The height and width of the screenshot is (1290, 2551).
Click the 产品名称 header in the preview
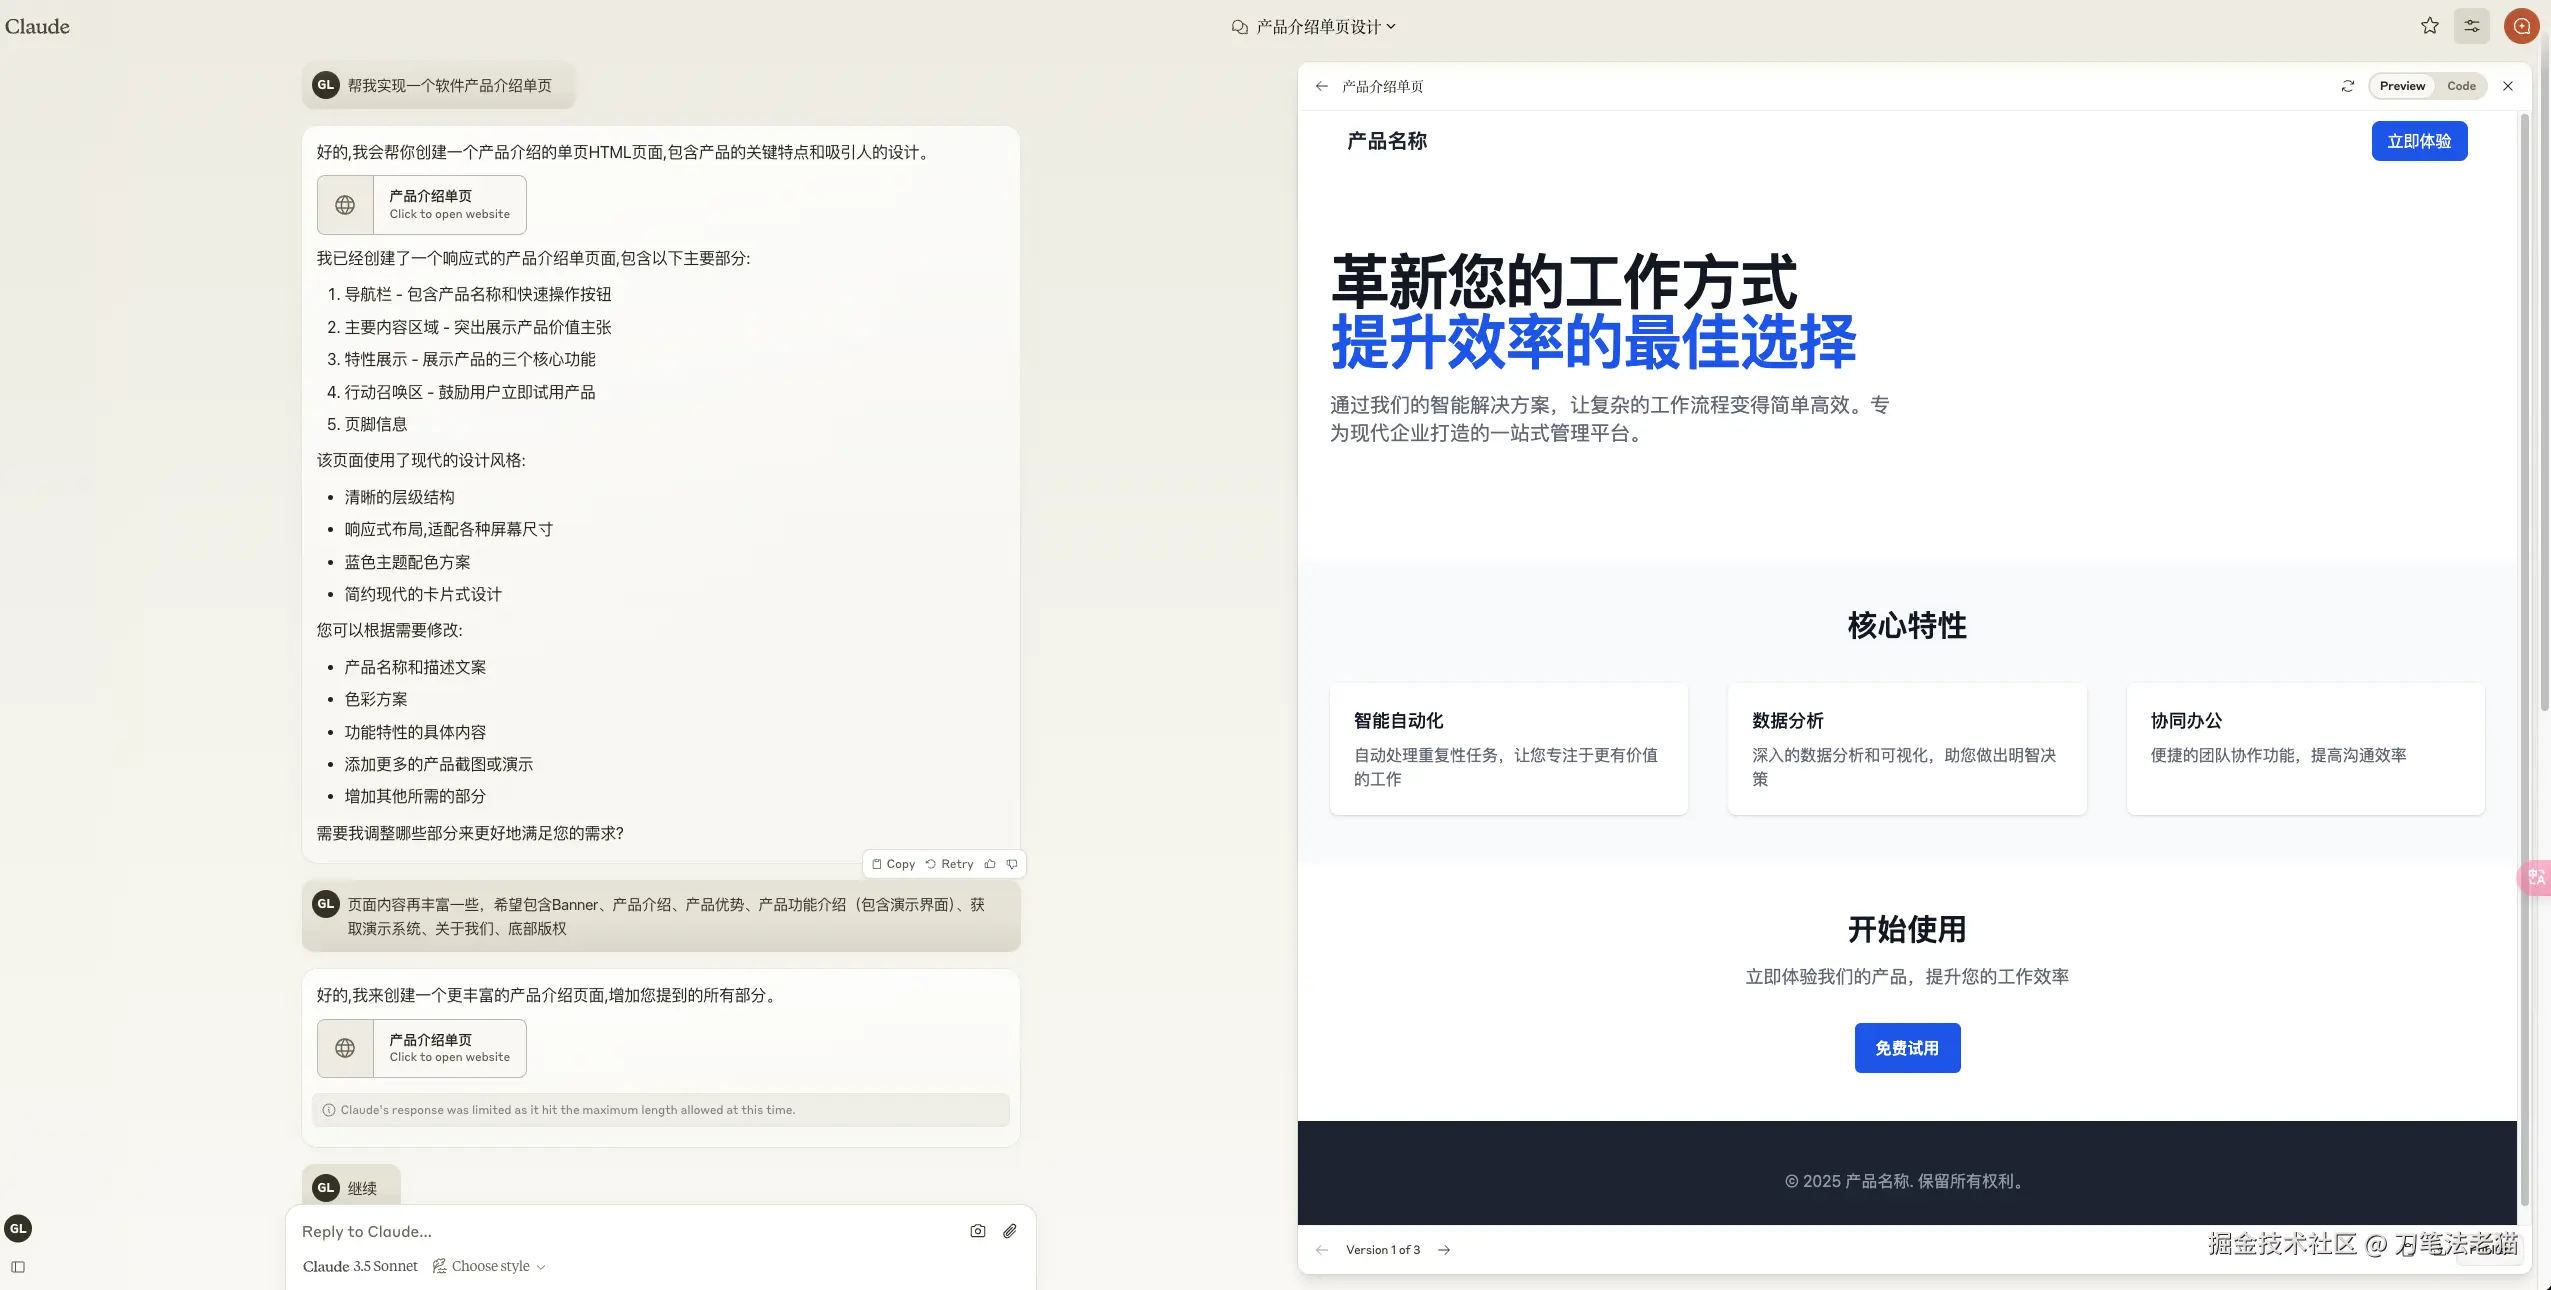click(1386, 141)
